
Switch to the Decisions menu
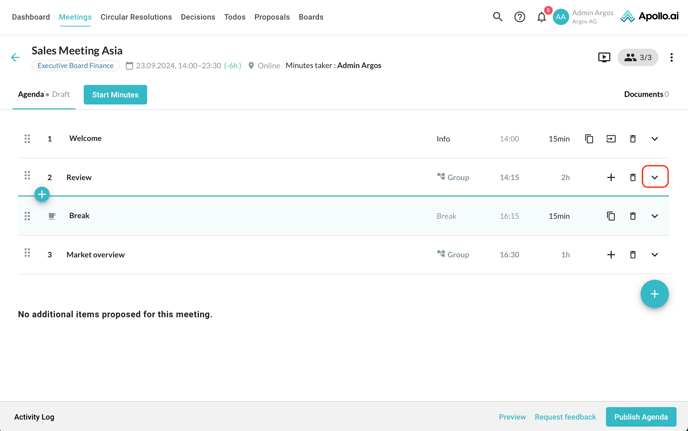click(x=198, y=17)
